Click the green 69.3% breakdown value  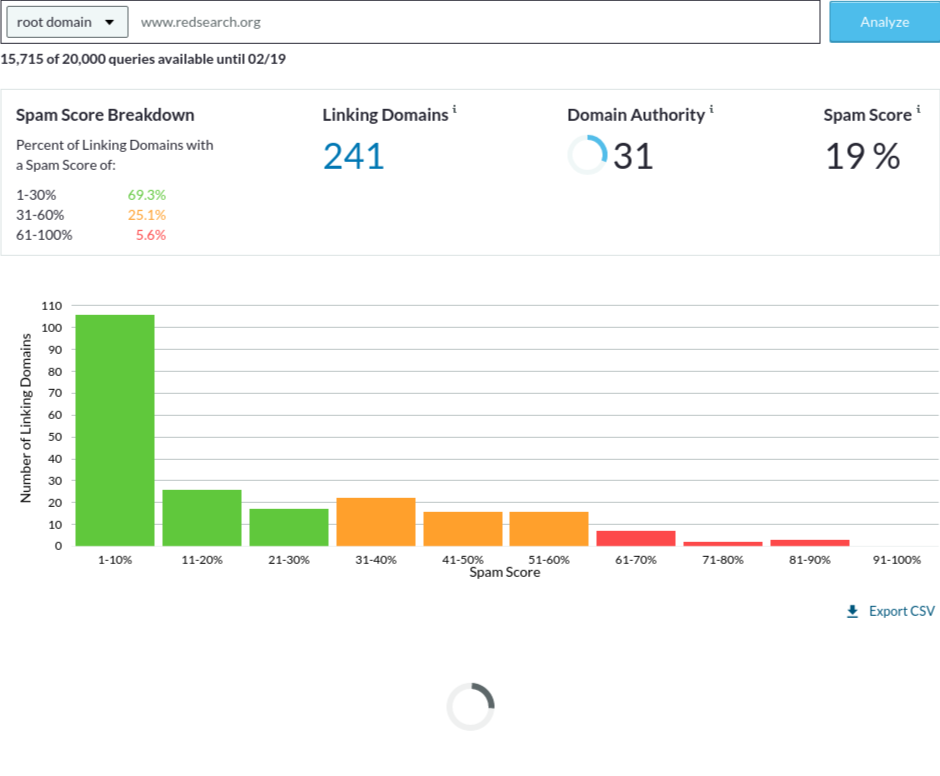click(146, 195)
